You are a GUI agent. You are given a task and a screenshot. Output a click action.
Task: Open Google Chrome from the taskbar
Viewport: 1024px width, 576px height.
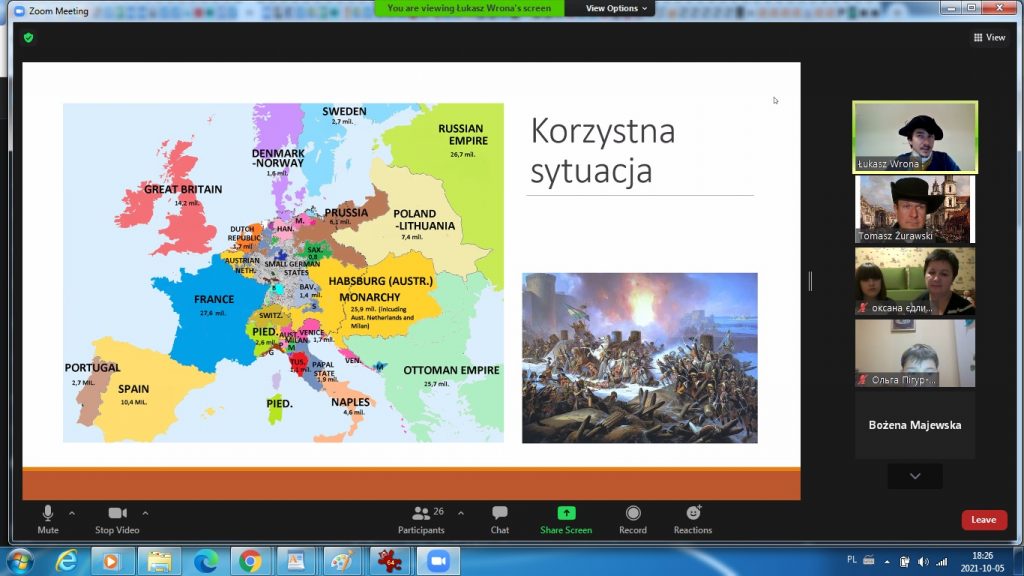tap(250, 561)
